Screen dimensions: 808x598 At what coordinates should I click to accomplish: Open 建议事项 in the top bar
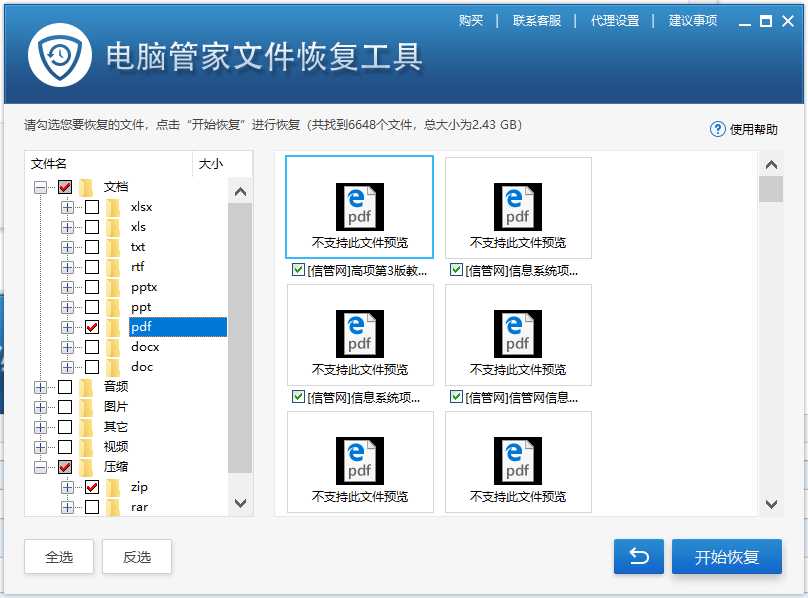click(693, 21)
